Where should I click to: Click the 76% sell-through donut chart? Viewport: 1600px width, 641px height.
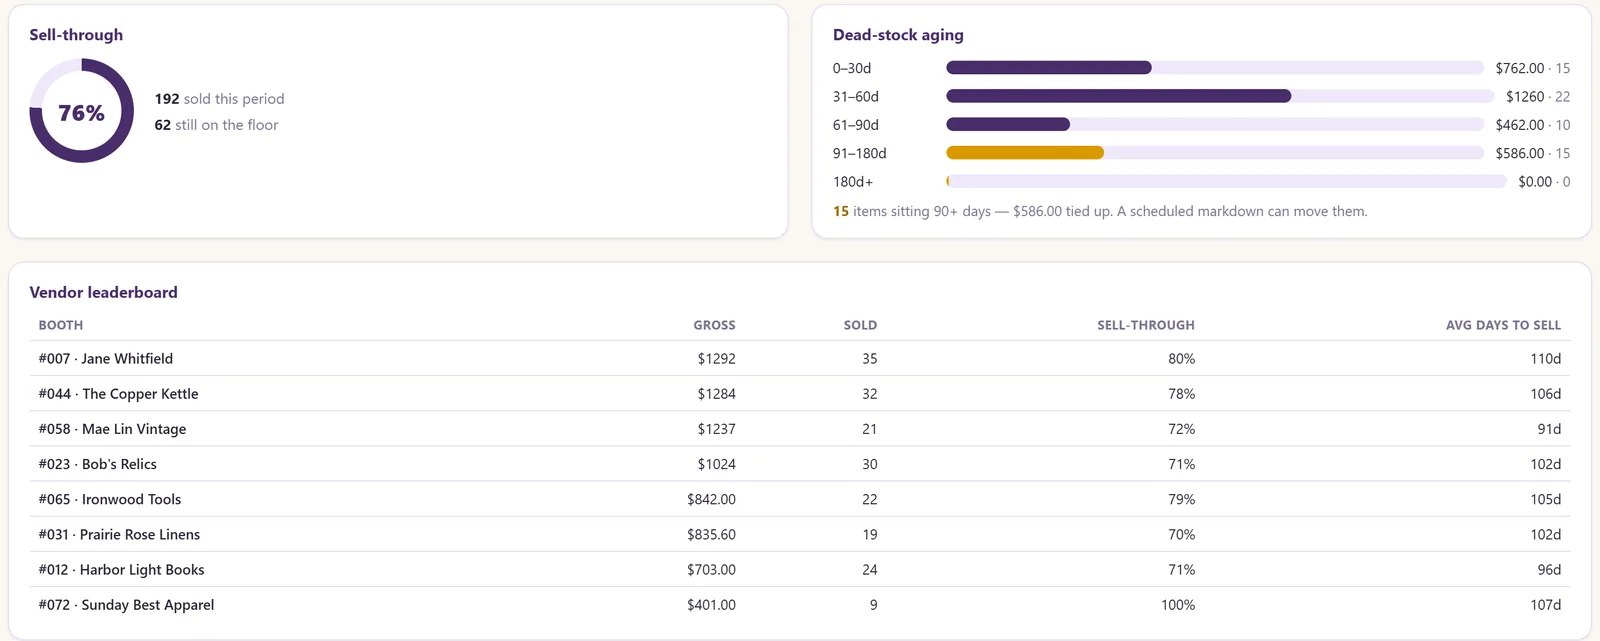tap(81, 111)
